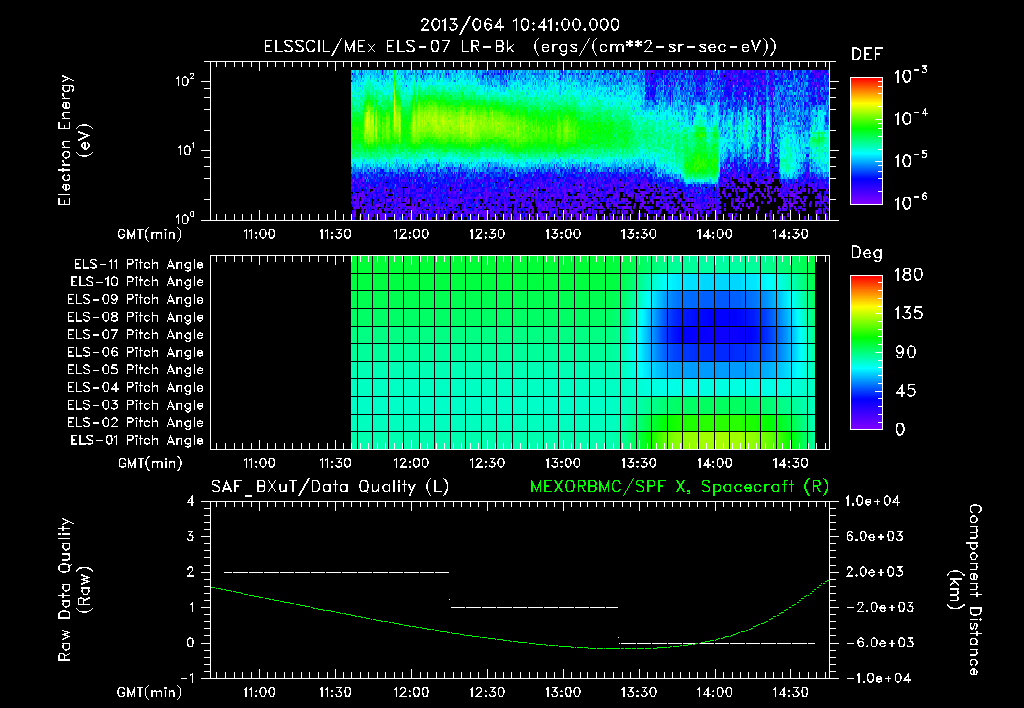Screen dimensions: 1024x708
Task: Click 13:30 tick label under the pitch angle panel
Action: click(x=639, y=463)
